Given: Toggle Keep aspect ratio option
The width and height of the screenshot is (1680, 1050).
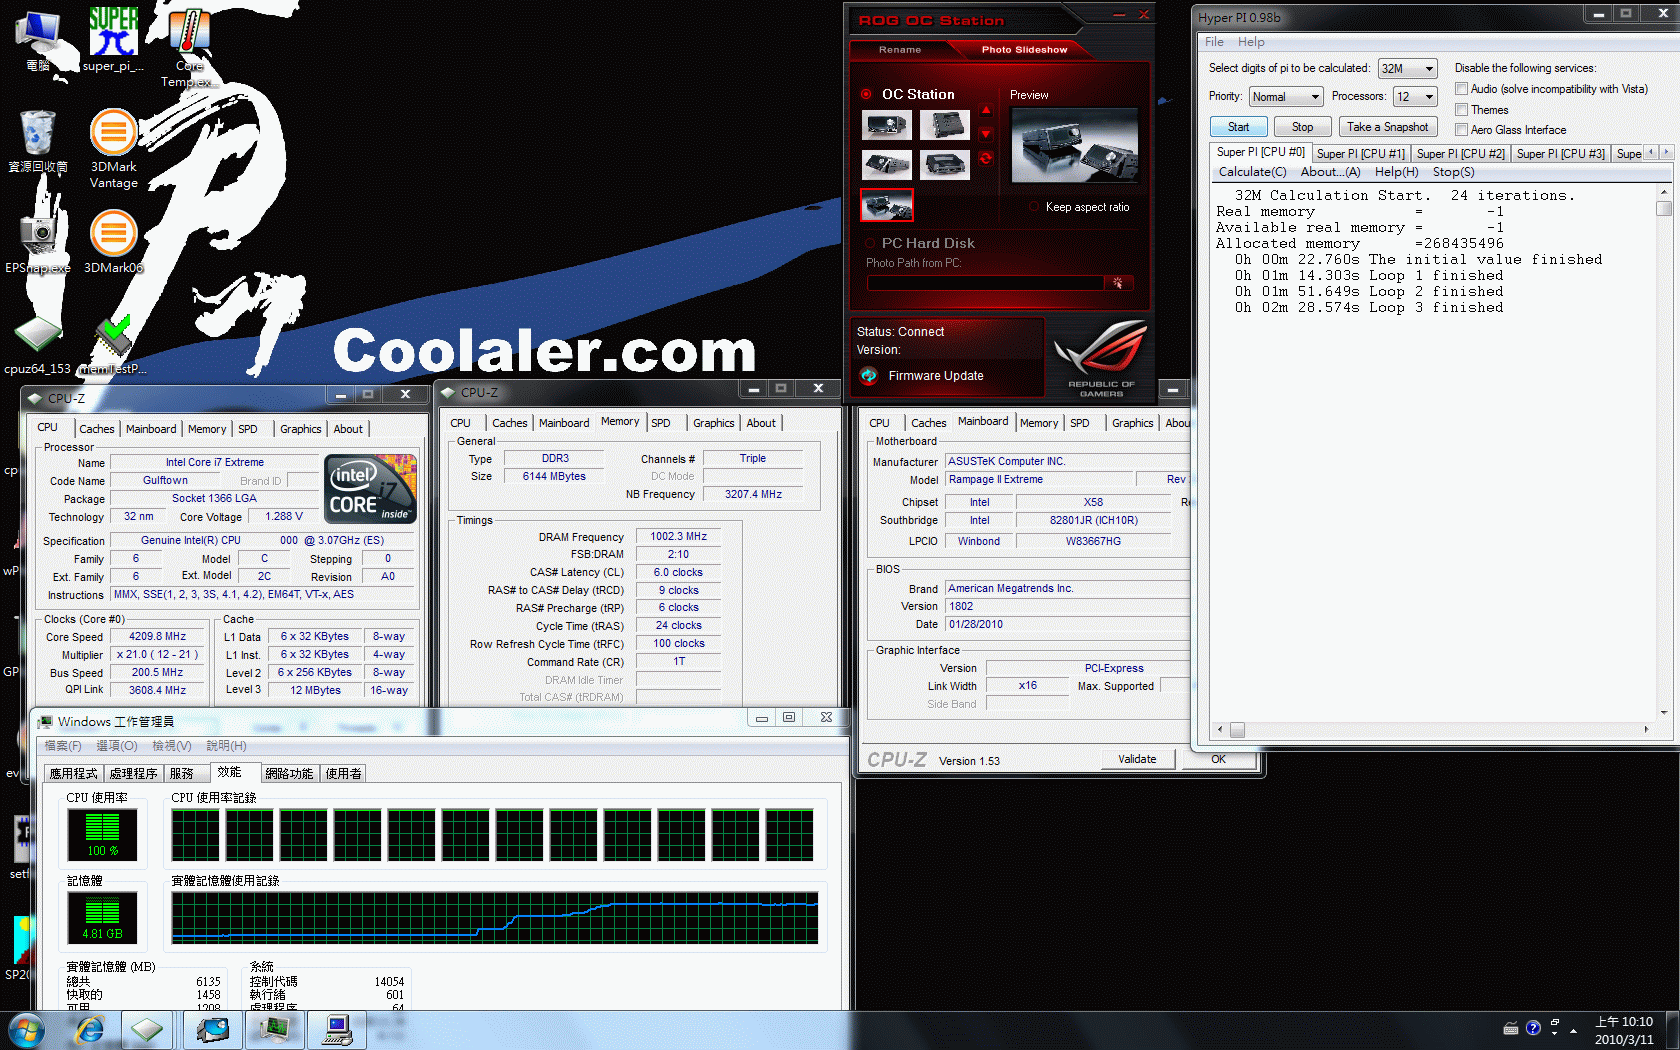Looking at the screenshot, I should point(1035,207).
